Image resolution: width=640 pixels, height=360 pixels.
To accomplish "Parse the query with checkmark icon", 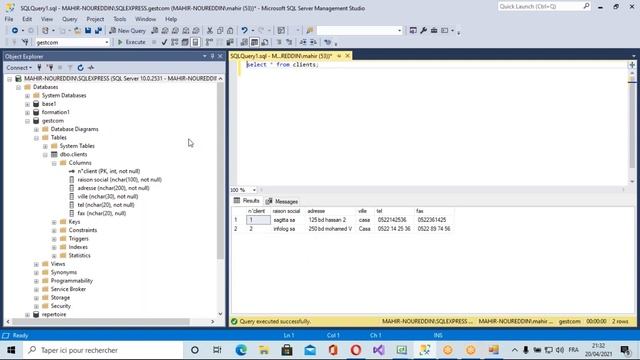I will [x=164, y=42].
